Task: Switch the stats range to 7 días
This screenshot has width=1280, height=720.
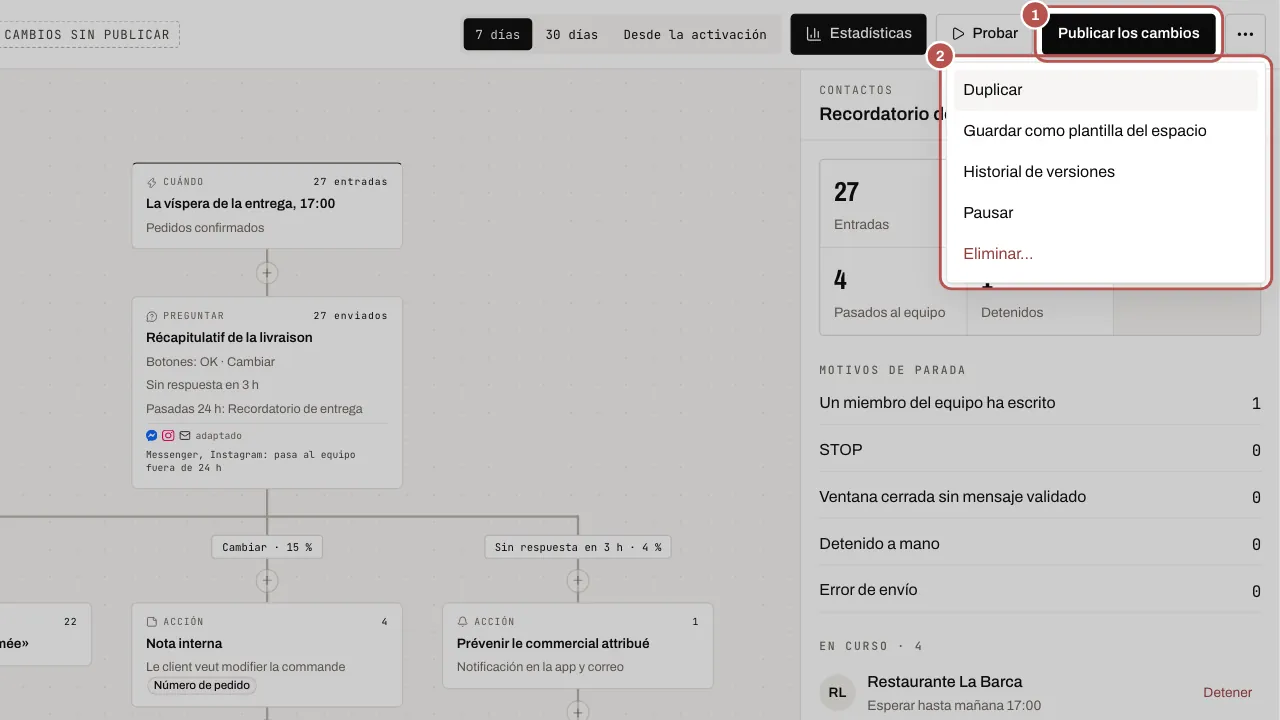Action: 497,34
